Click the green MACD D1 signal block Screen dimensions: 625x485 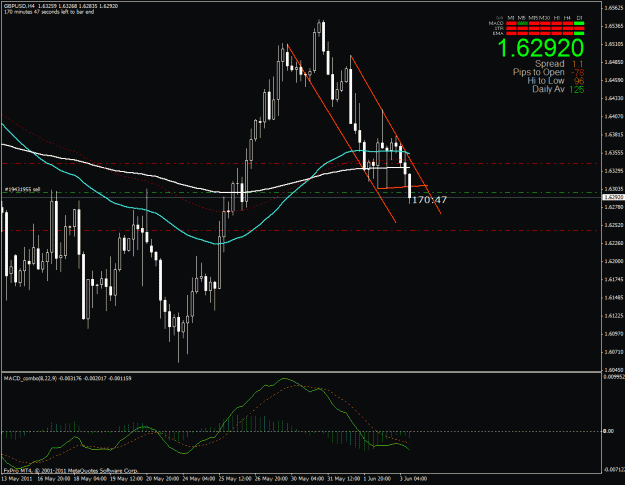click(x=579, y=23)
